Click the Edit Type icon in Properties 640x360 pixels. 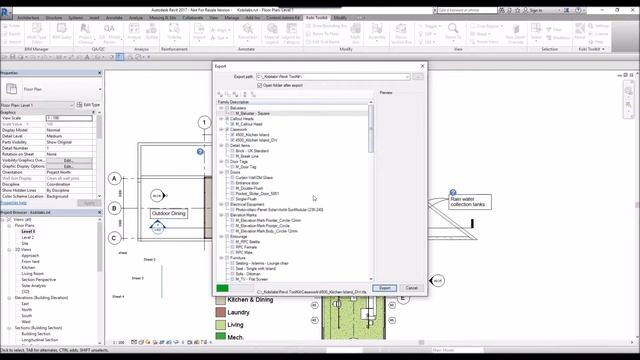click(x=80, y=105)
